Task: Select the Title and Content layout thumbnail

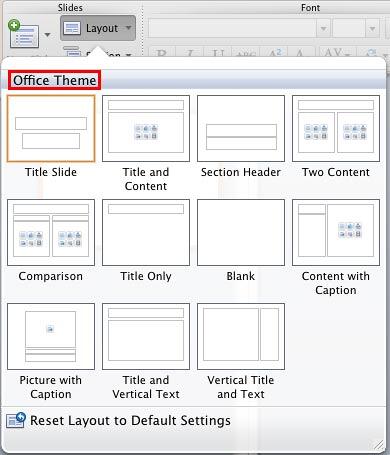Action: click(x=146, y=128)
